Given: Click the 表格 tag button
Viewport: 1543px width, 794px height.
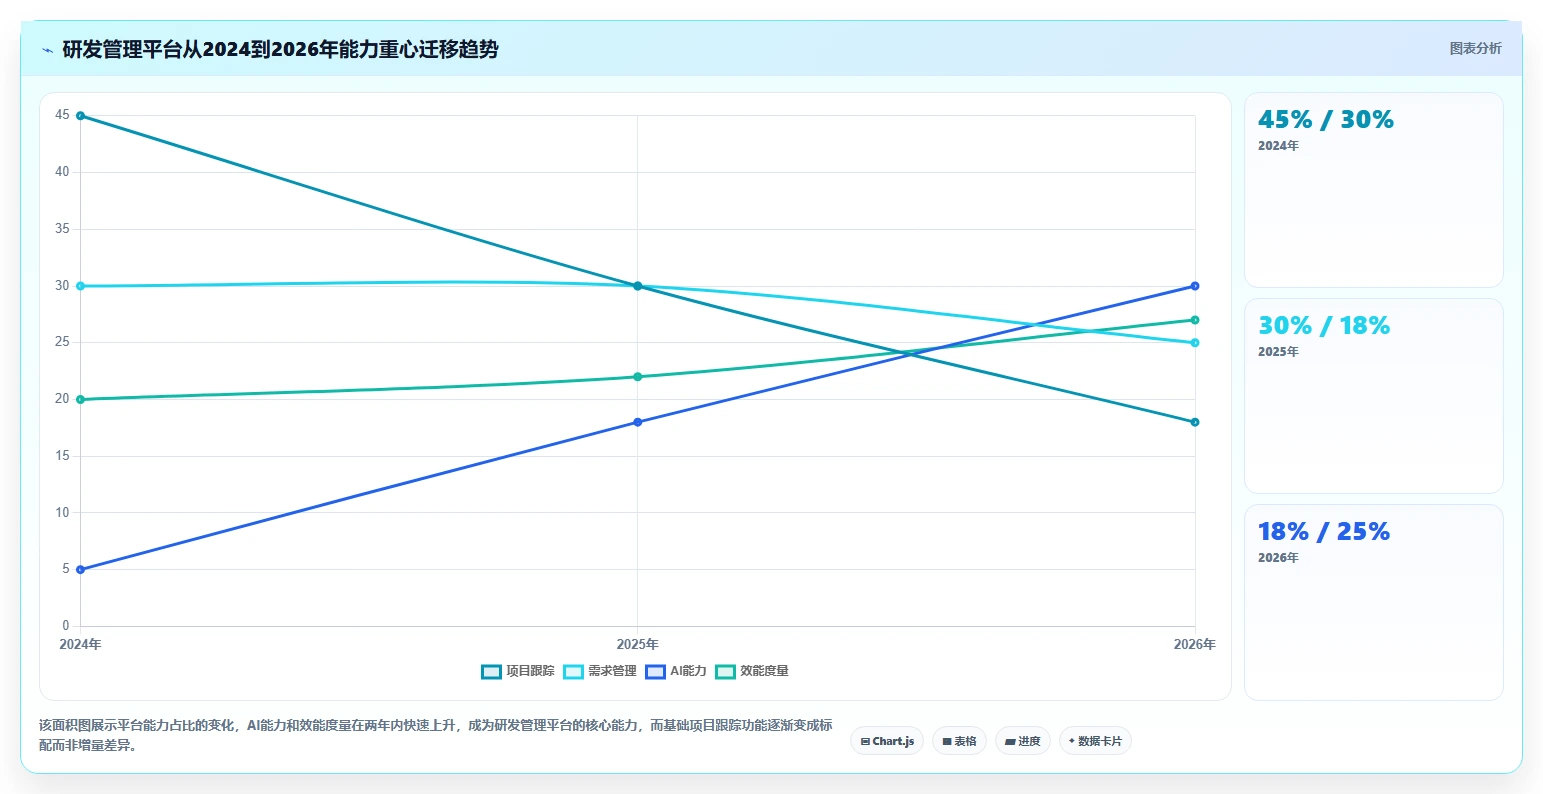Looking at the screenshot, I should [959, 741].
